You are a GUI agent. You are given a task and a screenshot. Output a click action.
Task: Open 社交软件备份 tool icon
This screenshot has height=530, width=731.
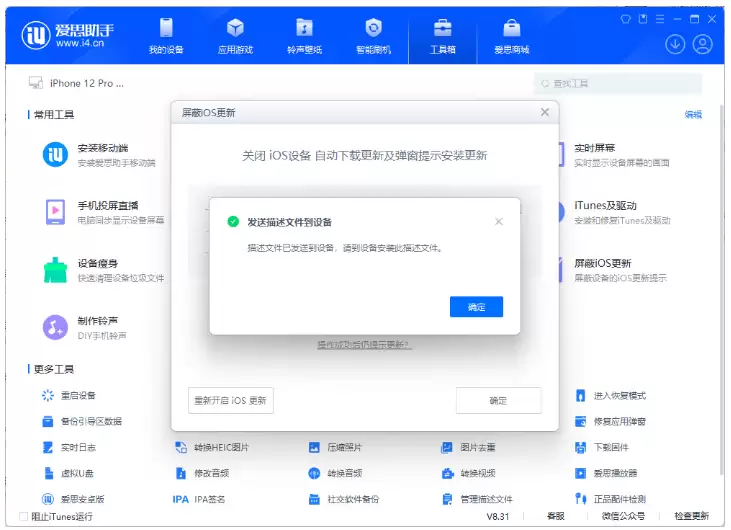pos(314,499)
